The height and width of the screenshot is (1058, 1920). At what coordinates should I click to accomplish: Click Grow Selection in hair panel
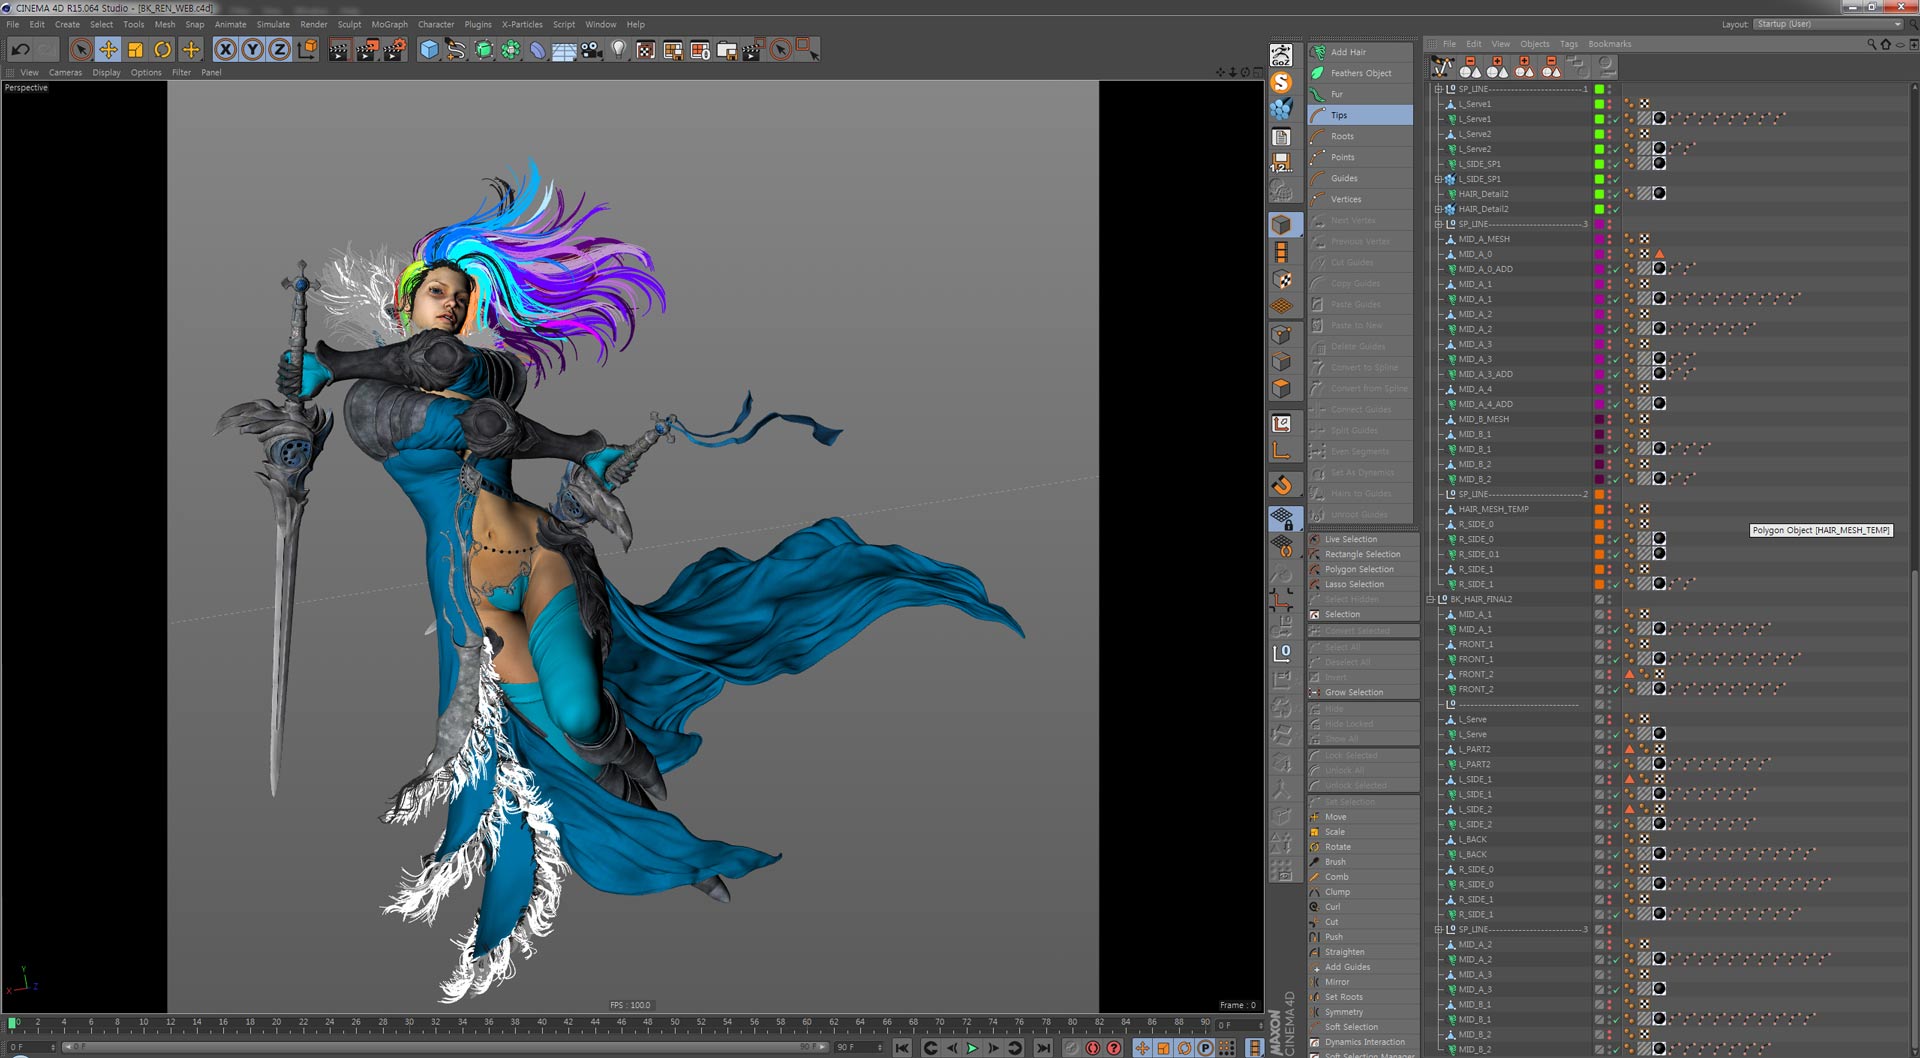(1363, 692)
